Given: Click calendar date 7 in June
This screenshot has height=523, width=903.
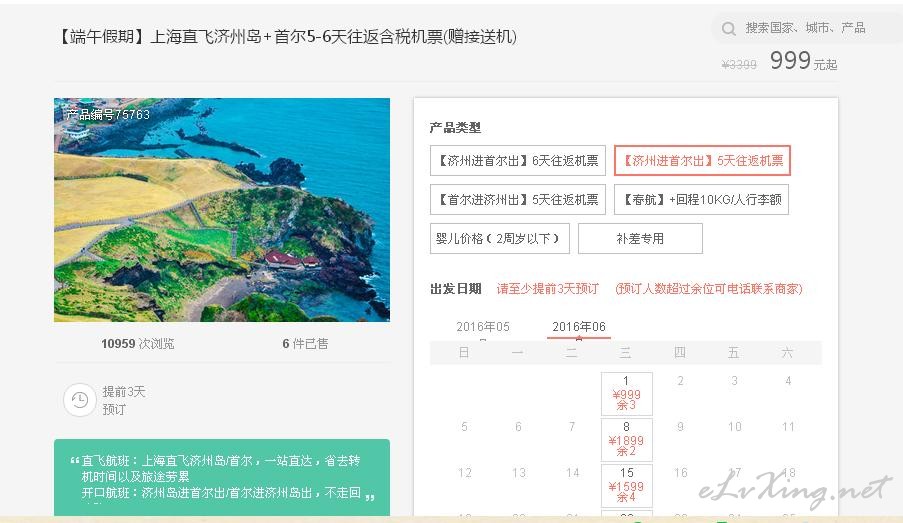Looking at the screenshot, I should point(572,427).
